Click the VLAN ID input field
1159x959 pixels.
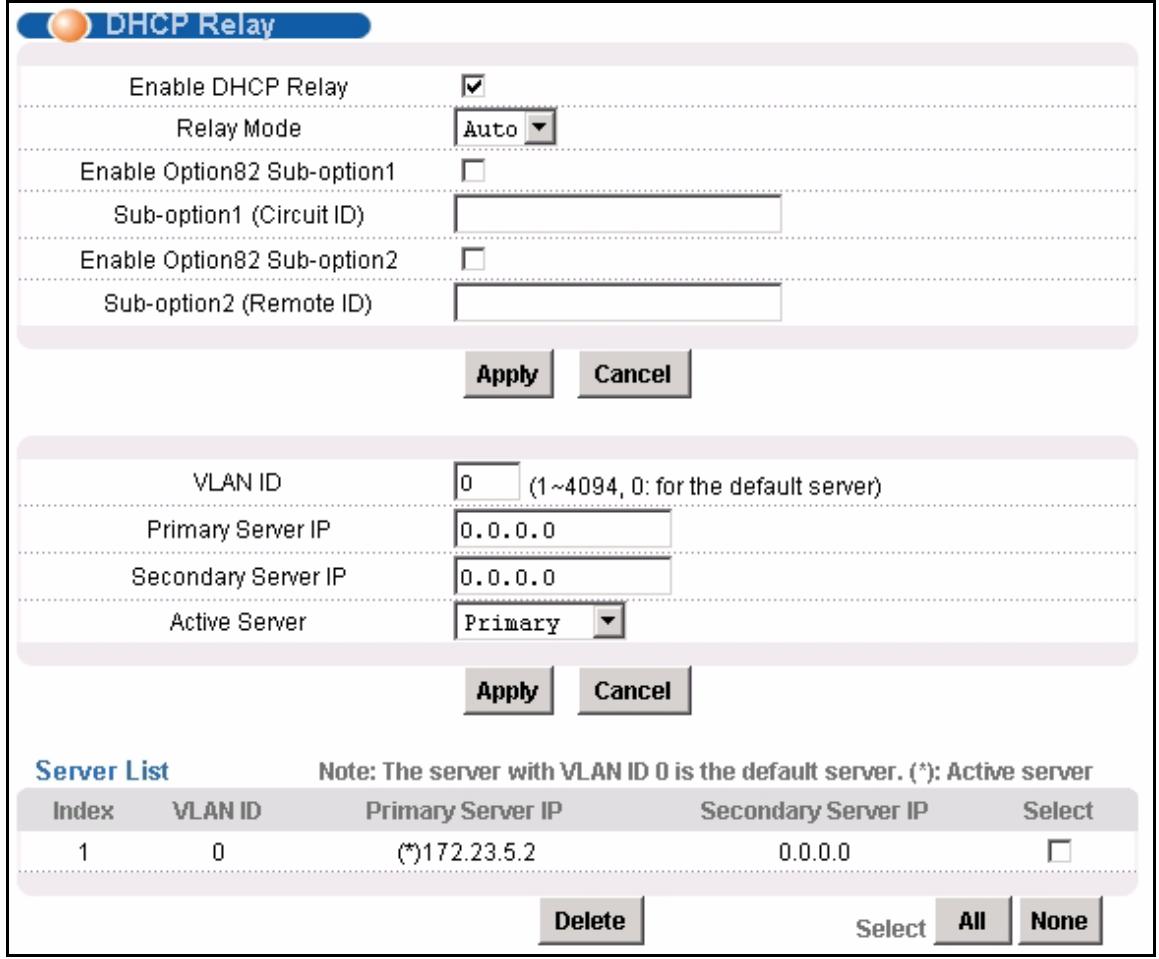487,483
